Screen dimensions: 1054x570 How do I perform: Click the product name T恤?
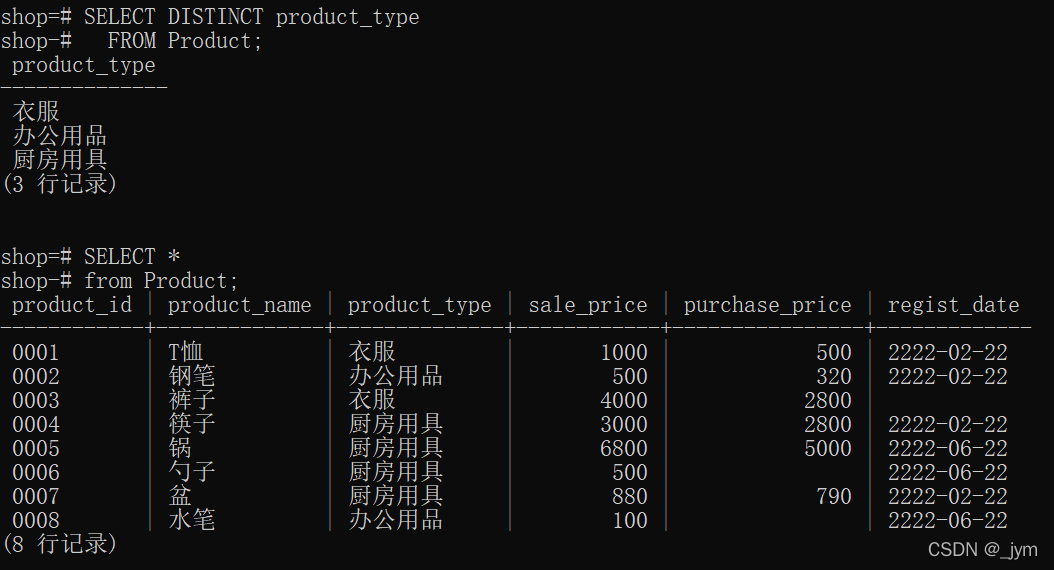(186, 352)
